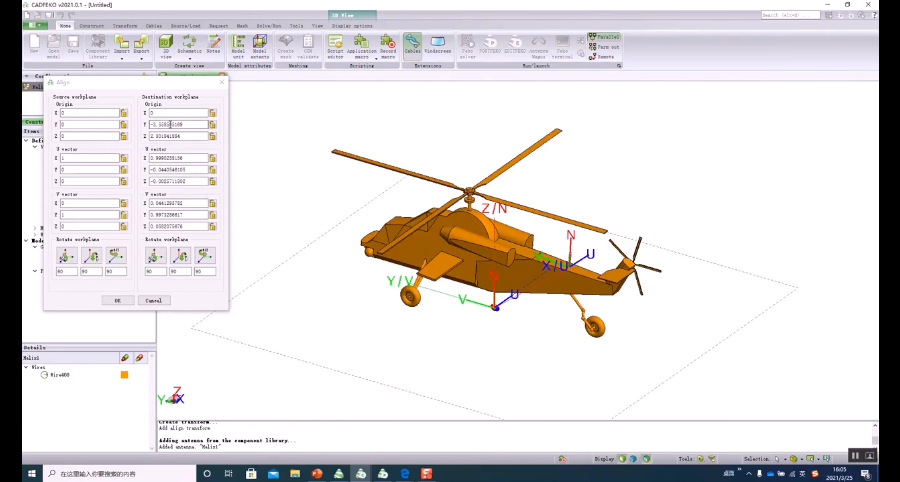
Task: Confirm the Align dialog with OK
Action: tap(118, 301)
